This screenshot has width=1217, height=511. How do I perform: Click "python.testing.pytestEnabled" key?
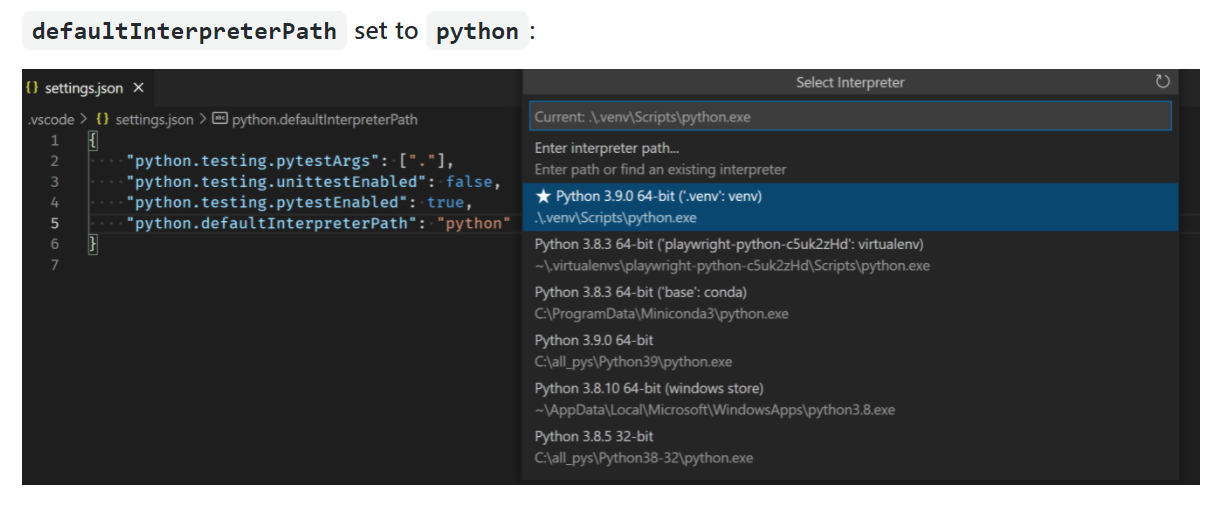coord(268,203)
